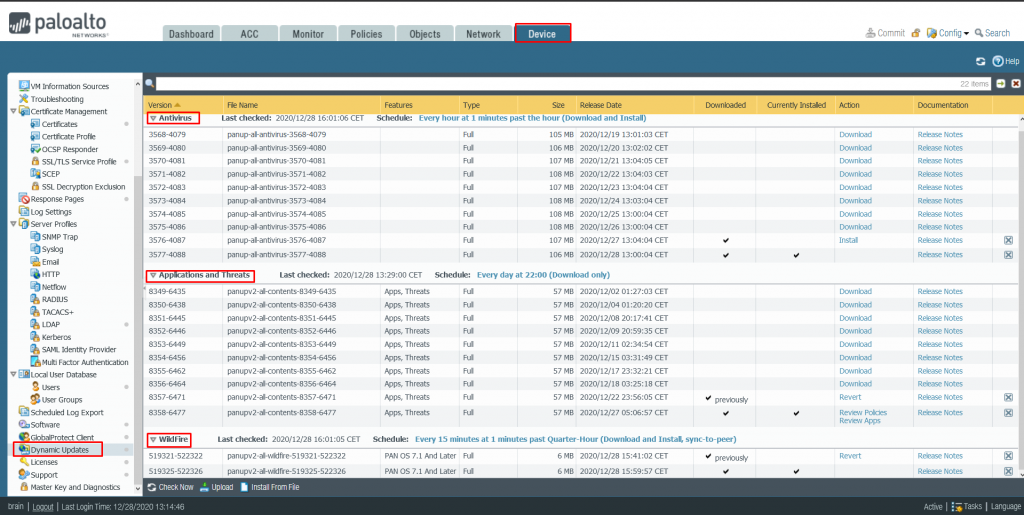Collapse Server Profiles tree node
Image resolution: width=1024 pixels, height=515 pixels.
[x=14, y=224]
